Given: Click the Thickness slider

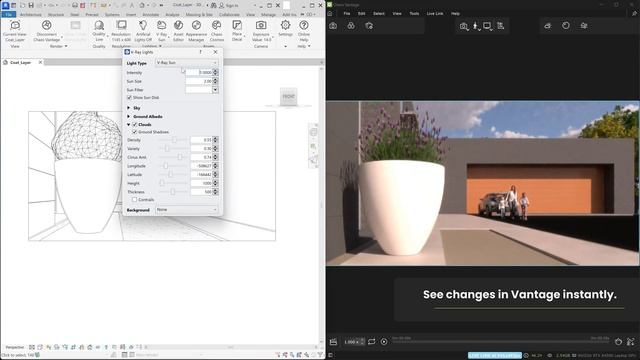Looking at the screenshot, I should coord(173,192).
